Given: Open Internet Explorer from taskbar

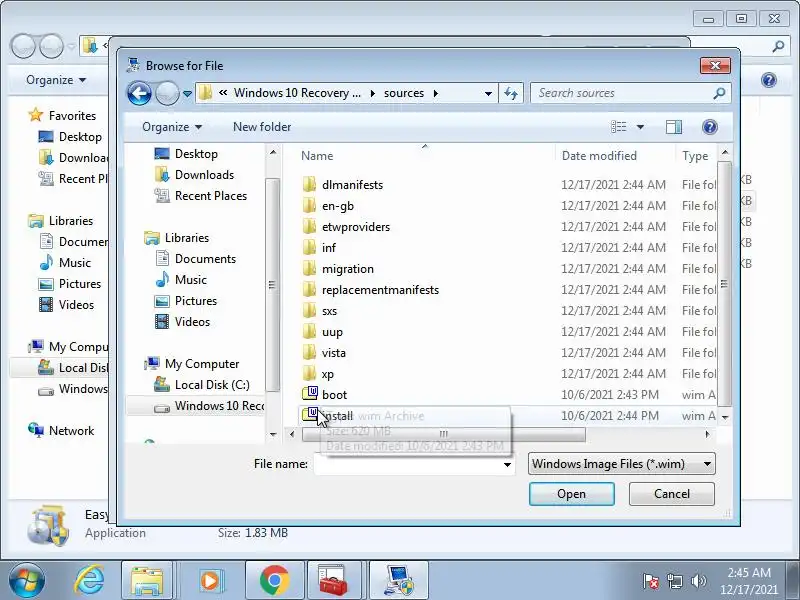Looking at the screenshot, I should pyautogui.click(x=90, y=581).
